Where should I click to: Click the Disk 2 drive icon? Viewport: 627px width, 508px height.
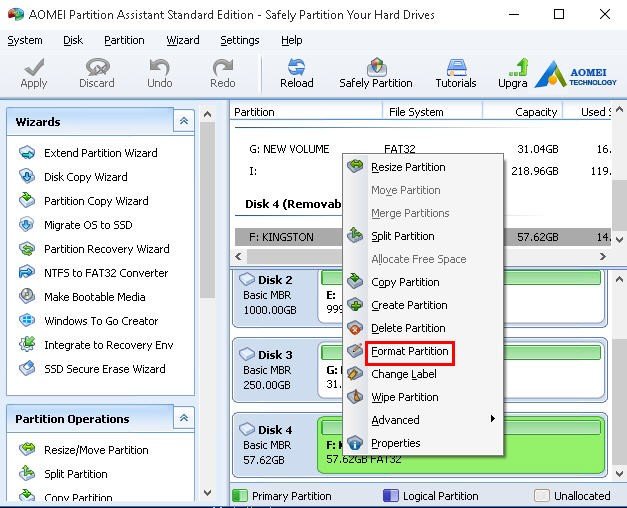pos(247,278)
